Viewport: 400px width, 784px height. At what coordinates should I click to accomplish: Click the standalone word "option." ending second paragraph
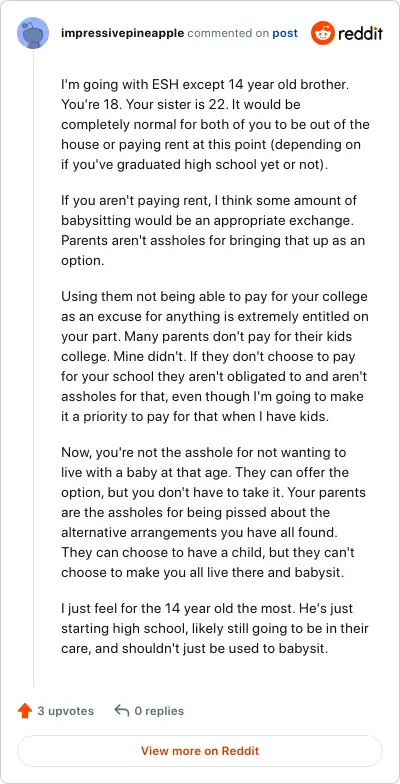(x=82, y=260)
